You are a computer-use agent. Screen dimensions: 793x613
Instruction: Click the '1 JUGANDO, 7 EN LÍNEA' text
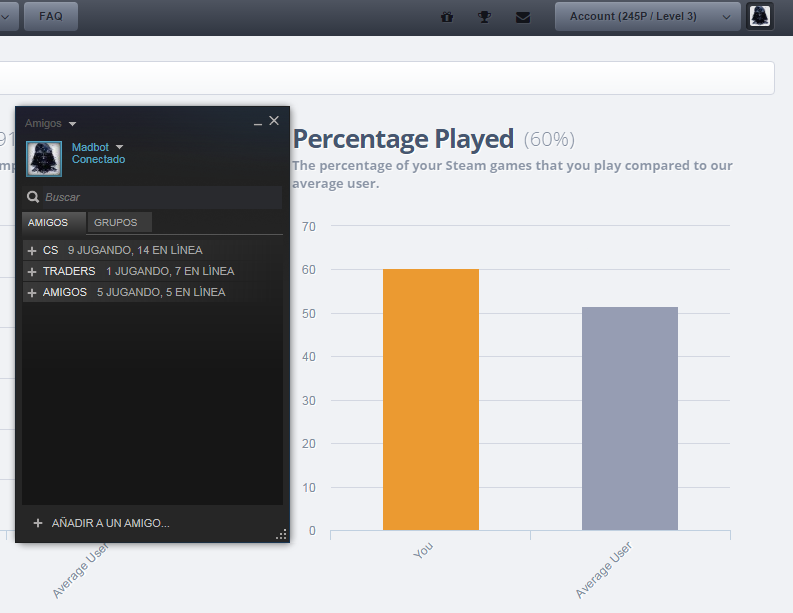170,272
